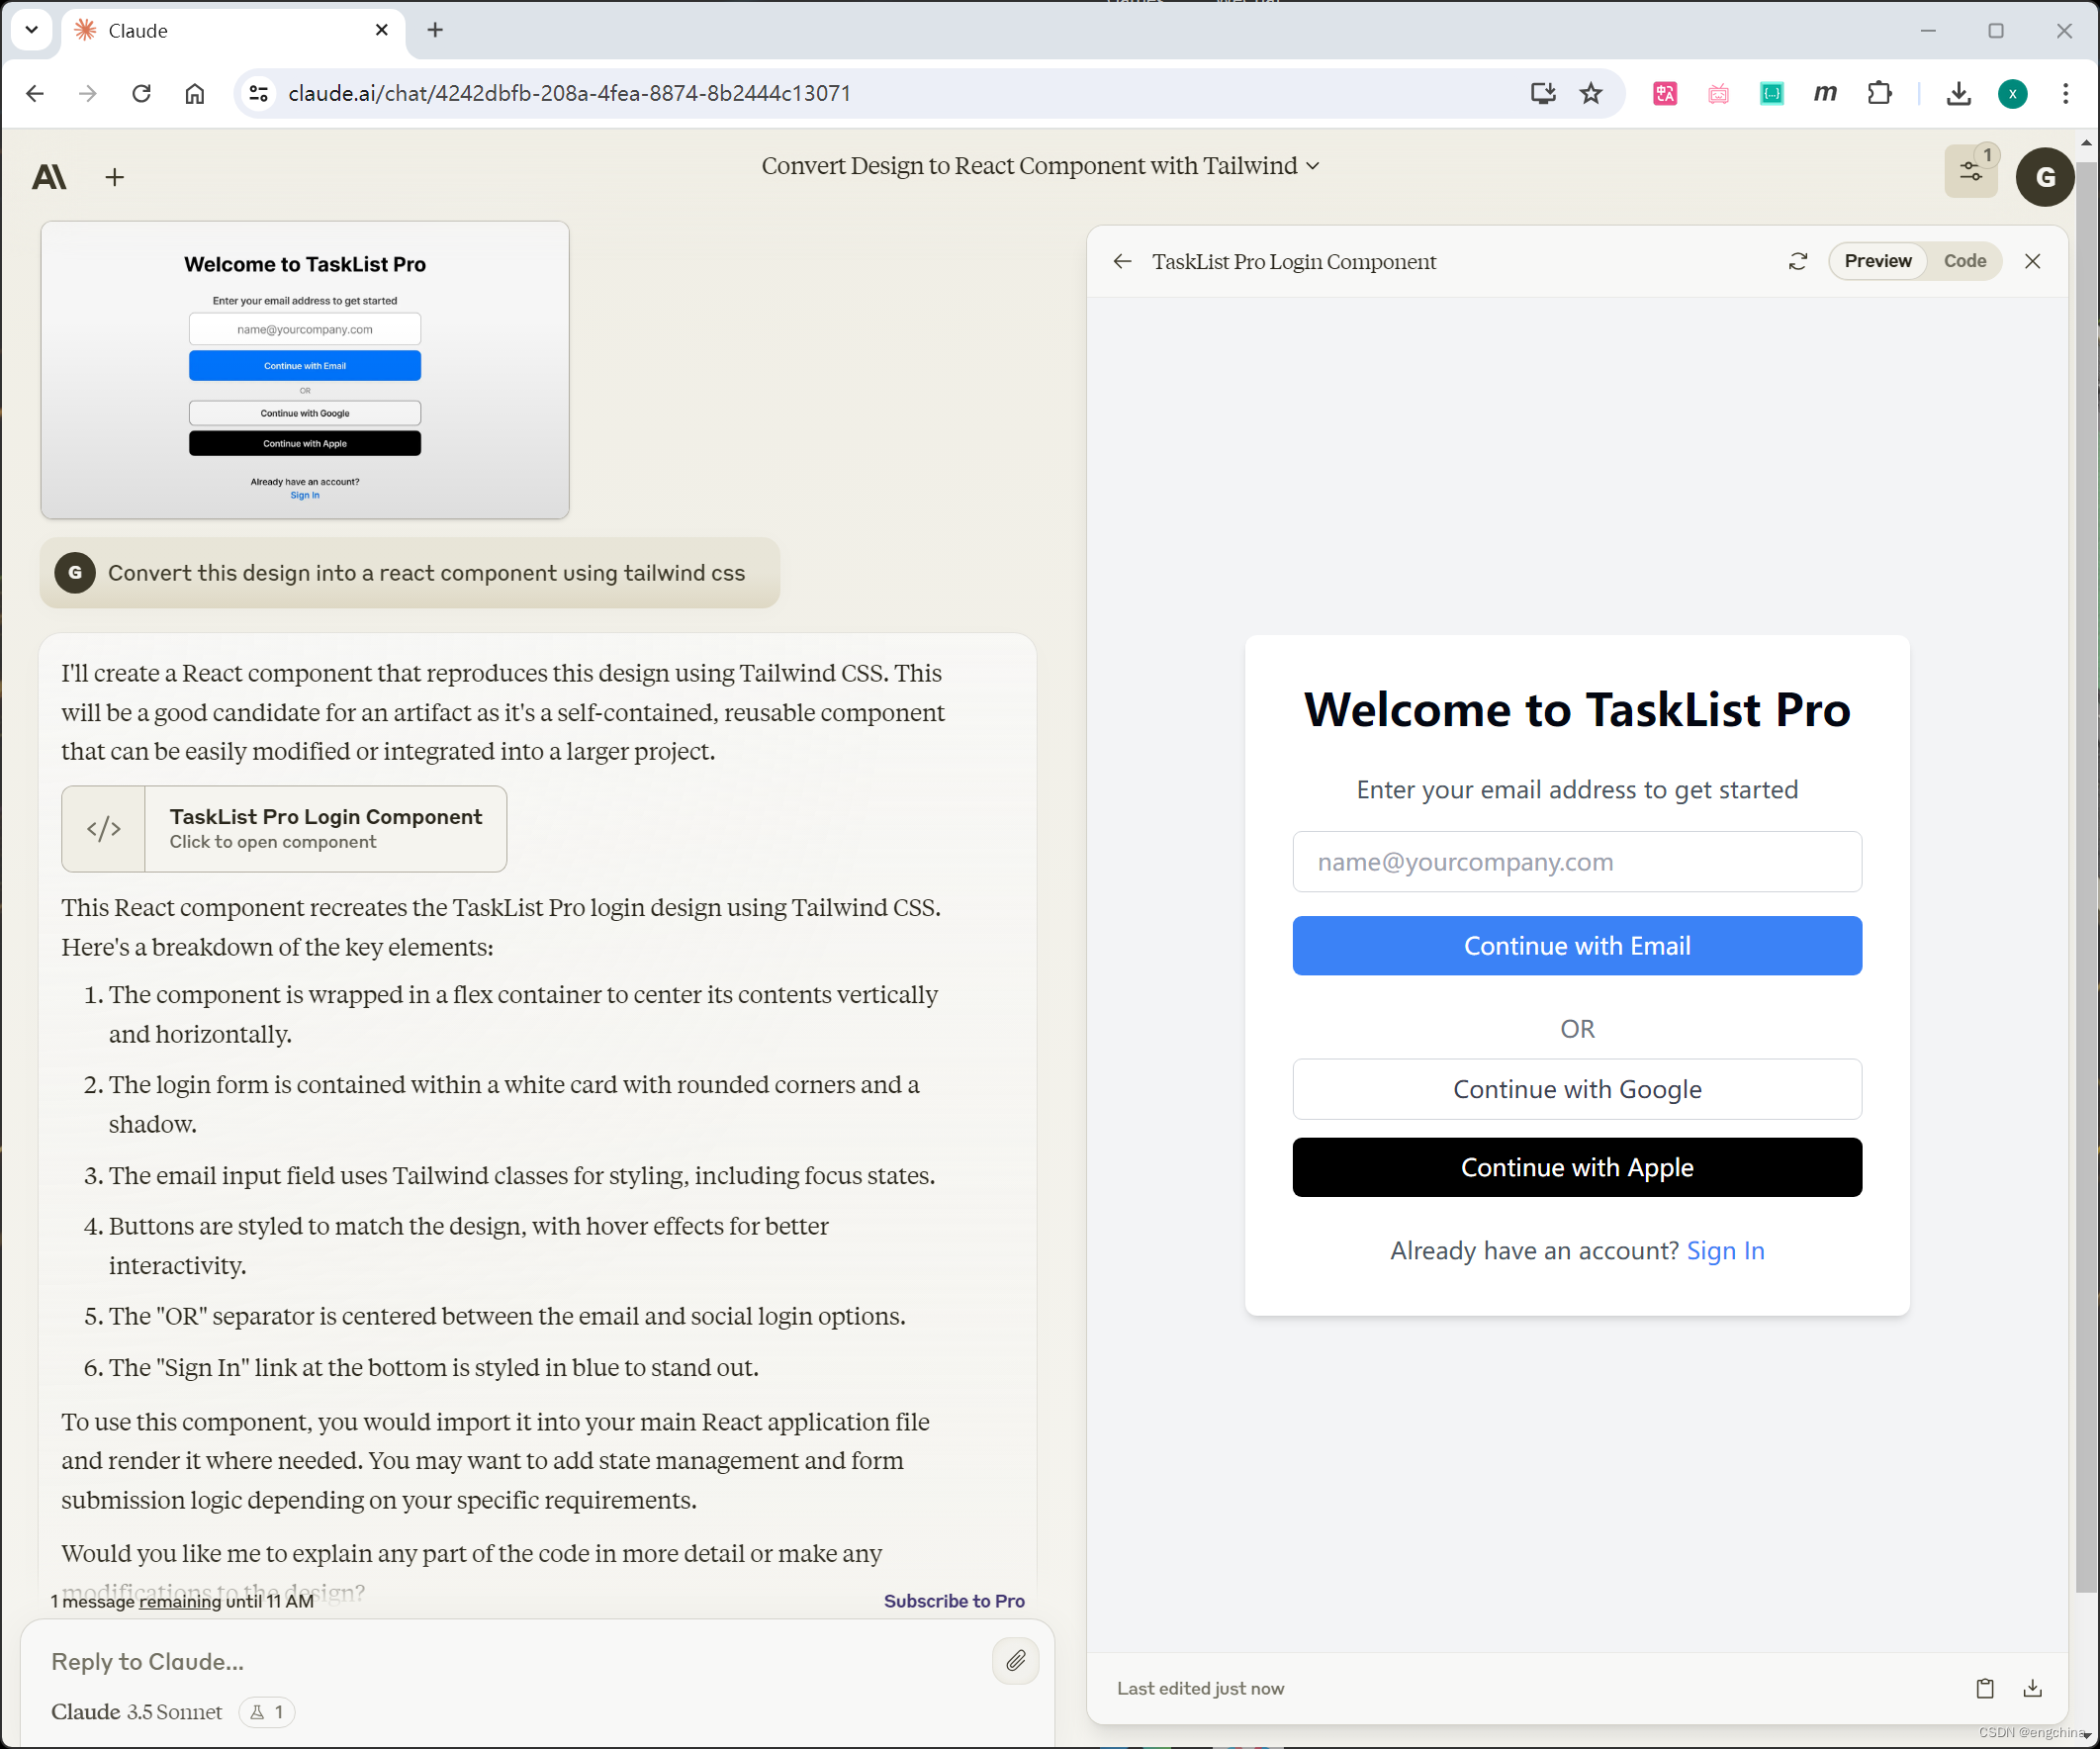Click the Anthropic logo in the sidebar
Viewport: 2100px width, 1749px height.
[x=49, y=177]
